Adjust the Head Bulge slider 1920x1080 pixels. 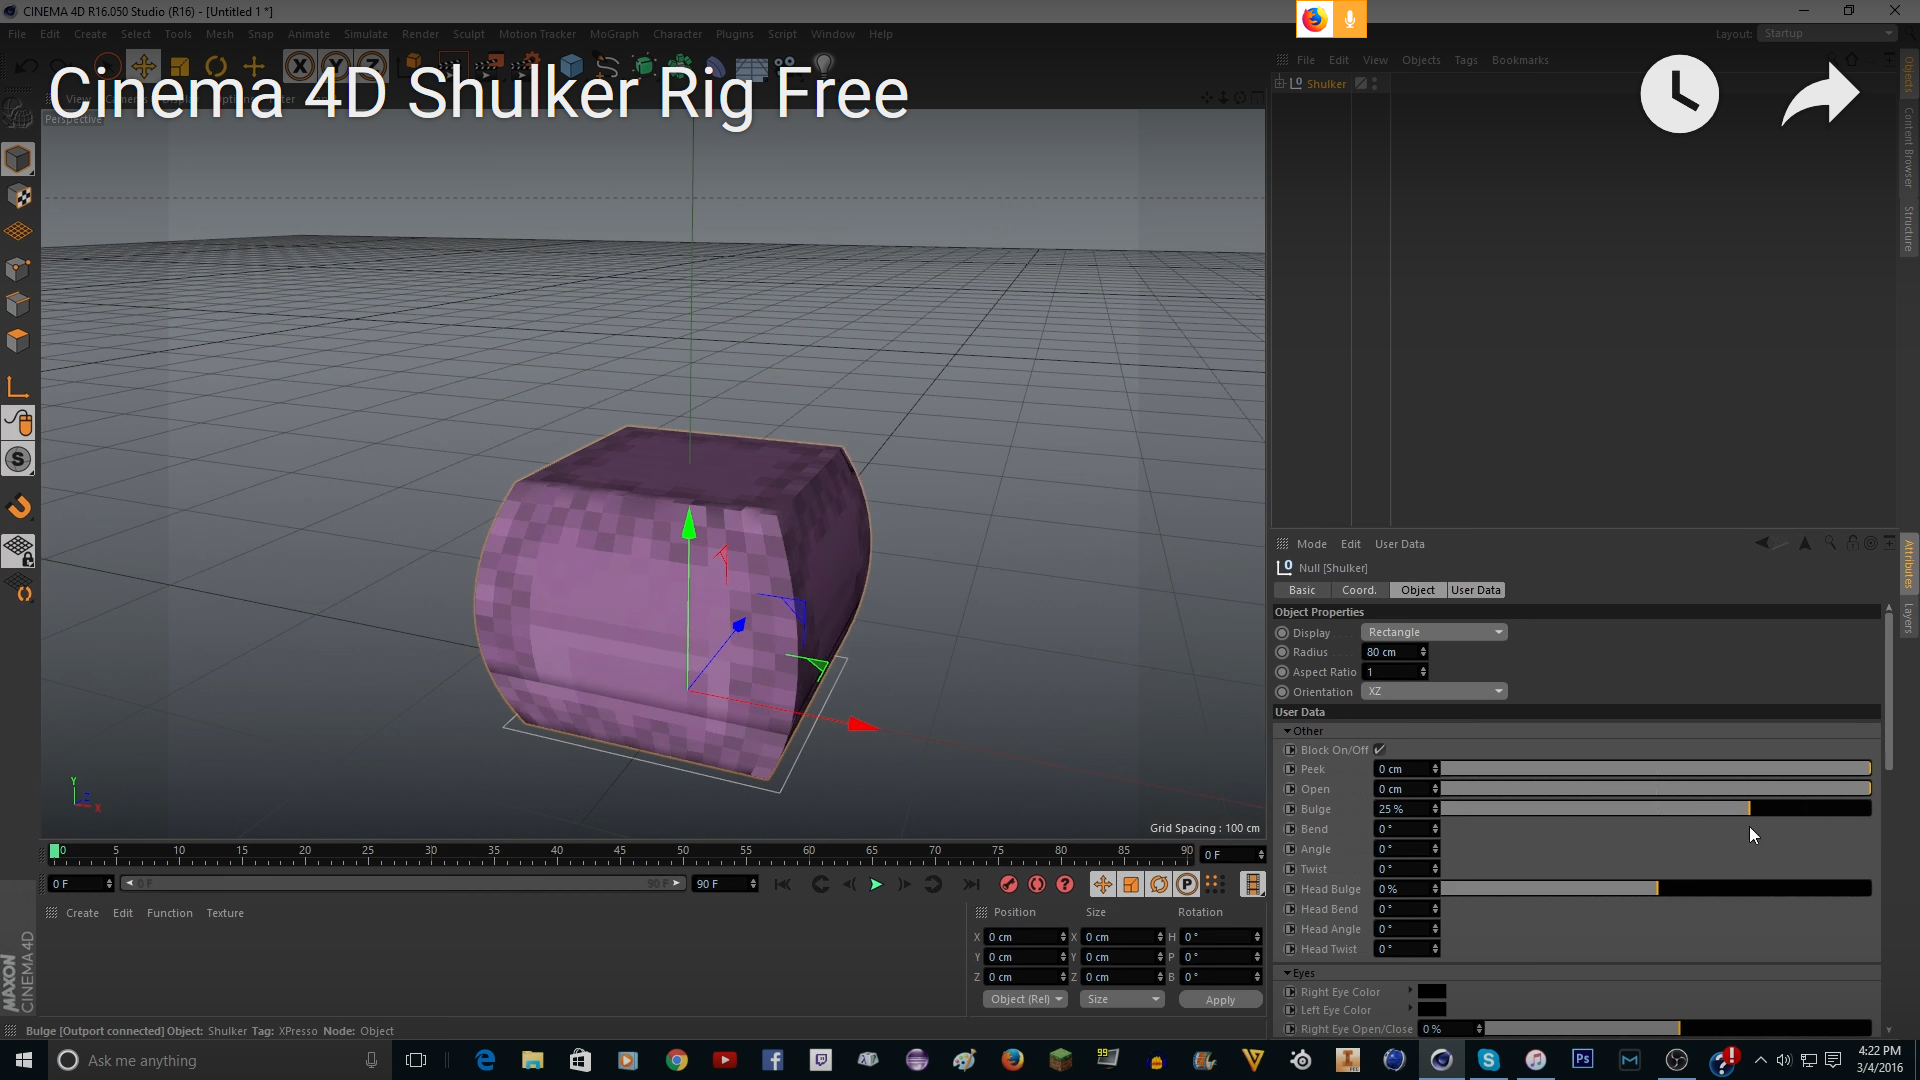1656,888
